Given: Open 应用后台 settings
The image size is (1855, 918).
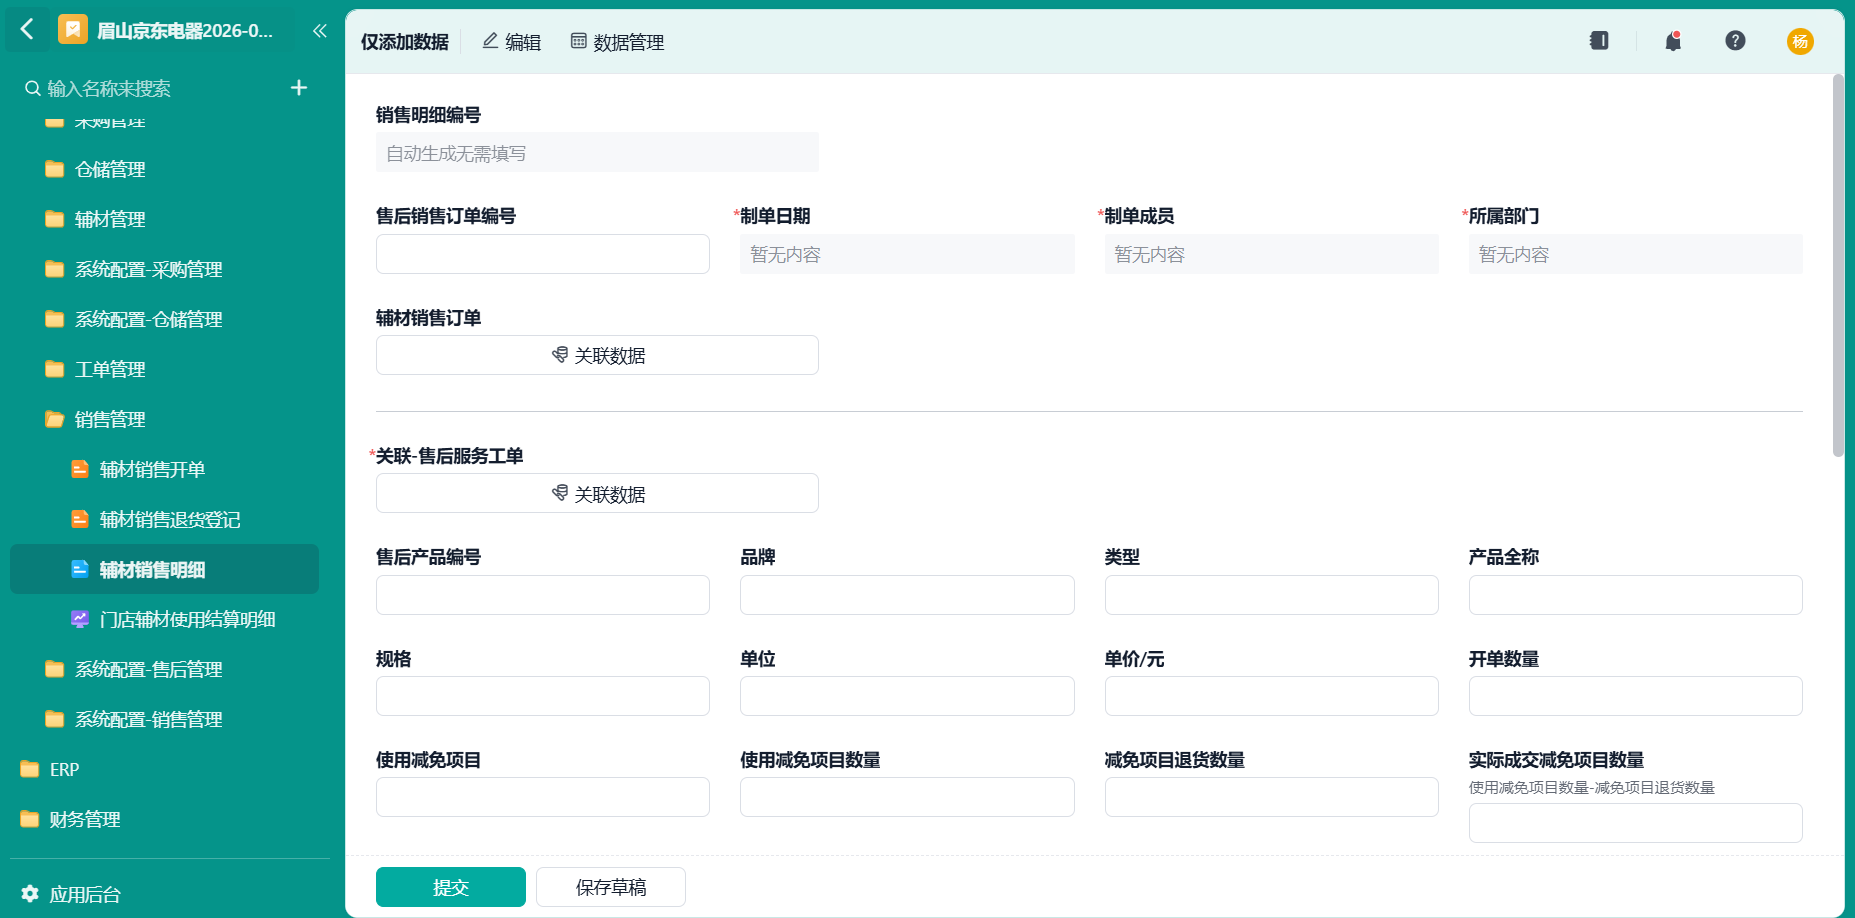Looking at the screenshot, I should coord(71,894).
